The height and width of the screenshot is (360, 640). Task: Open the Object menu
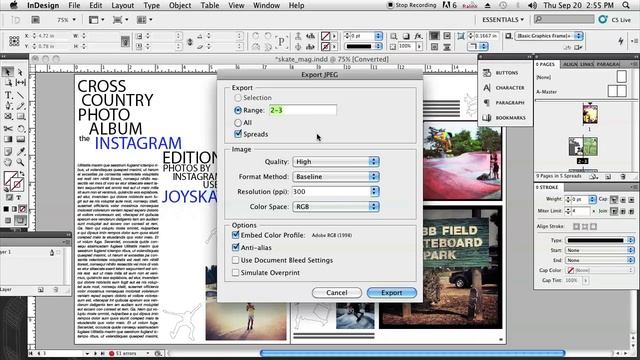point(180,5)
